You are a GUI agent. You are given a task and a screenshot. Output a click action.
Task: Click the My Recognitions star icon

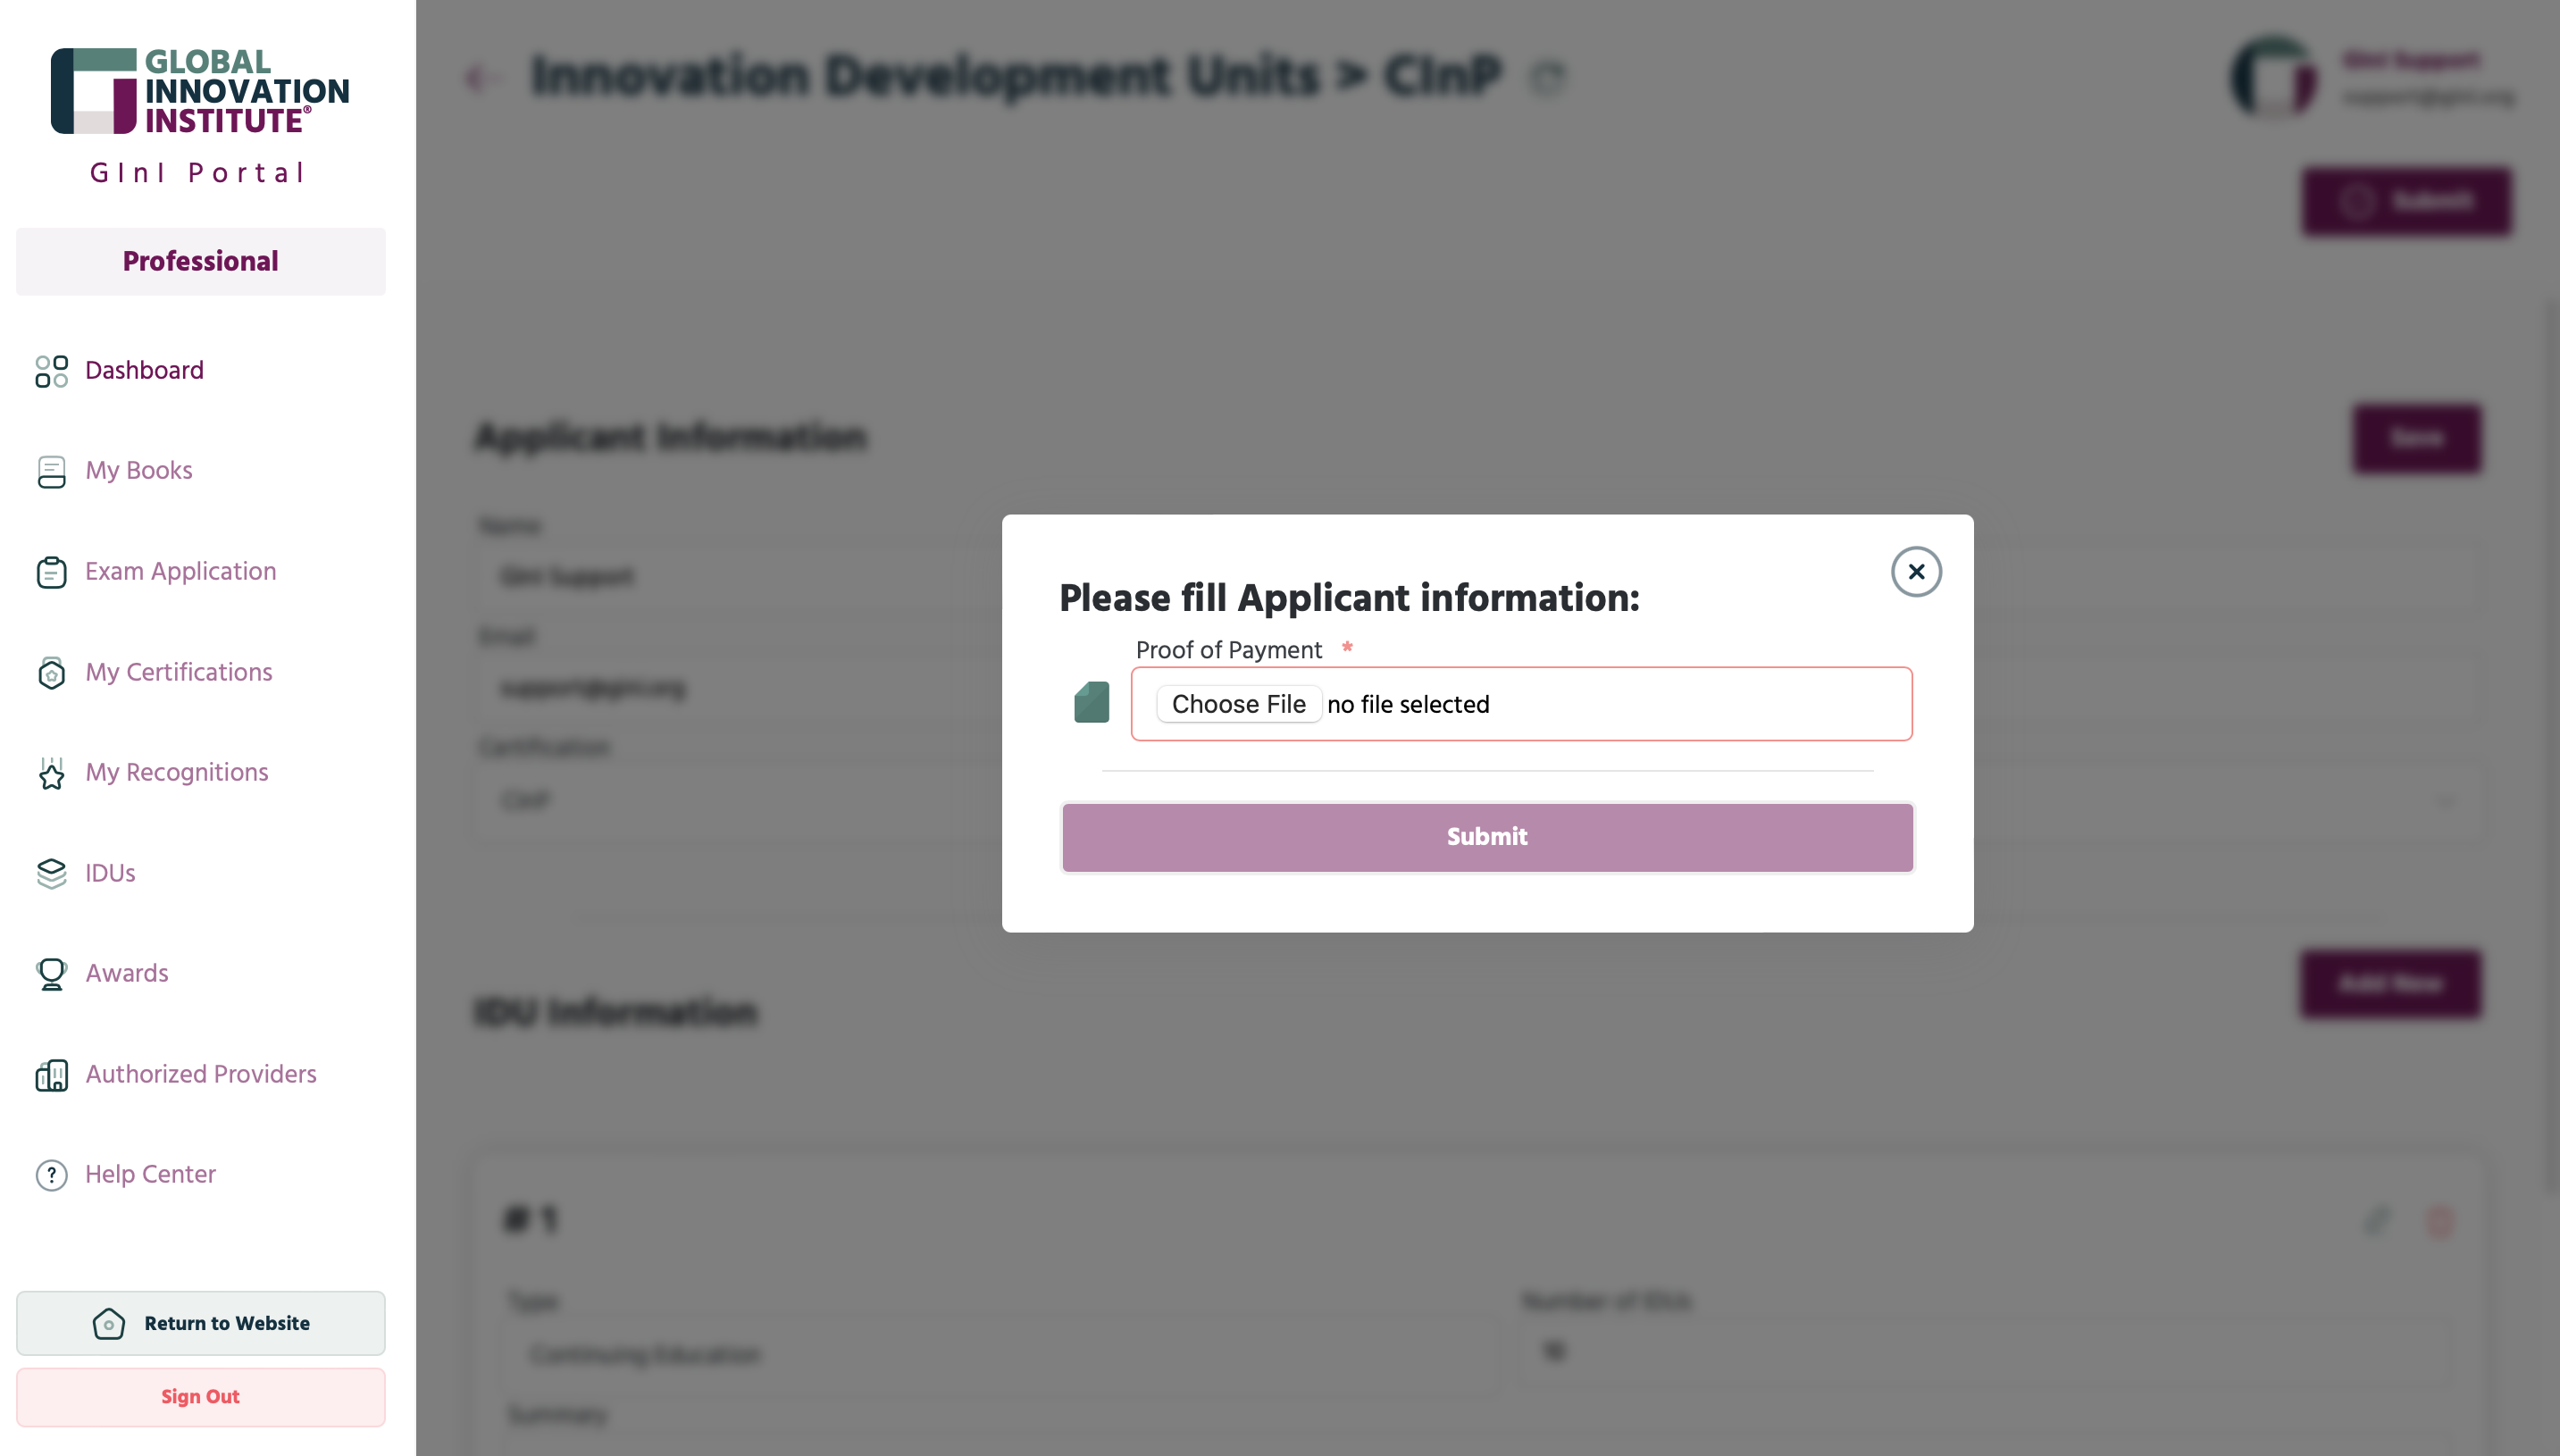tap(51, 773)
